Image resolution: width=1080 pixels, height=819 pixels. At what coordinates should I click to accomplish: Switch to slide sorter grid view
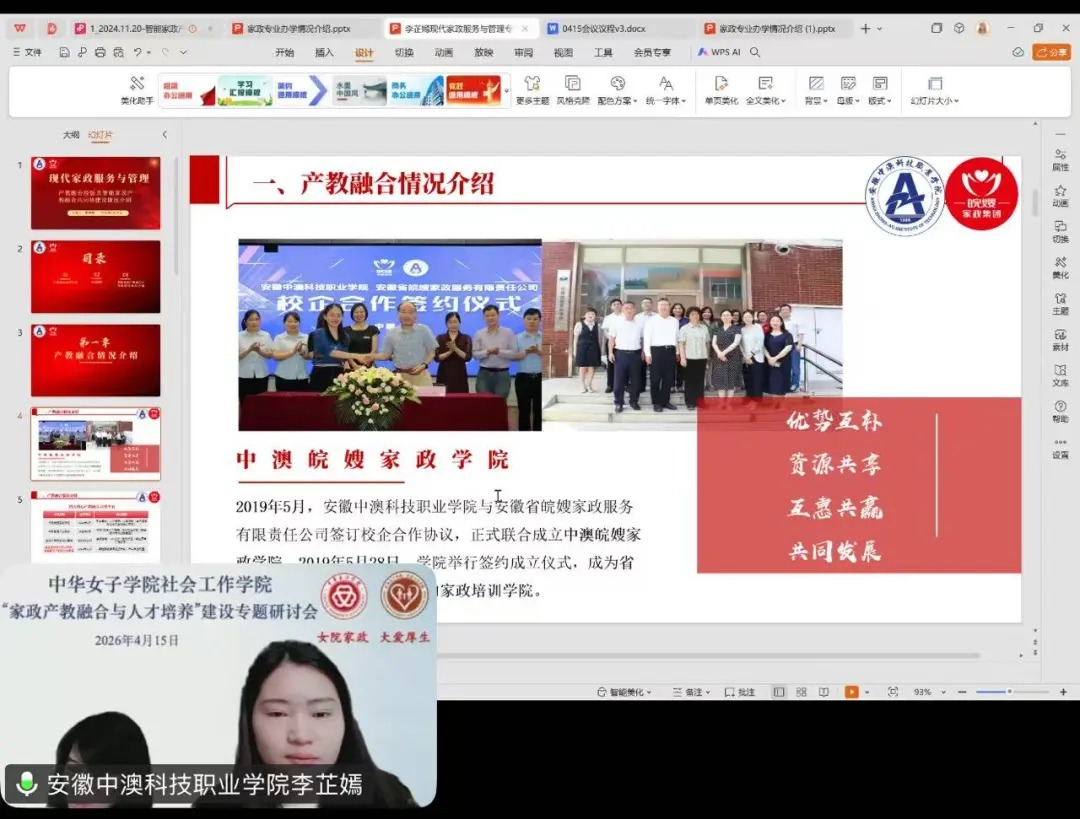point(801,692)
